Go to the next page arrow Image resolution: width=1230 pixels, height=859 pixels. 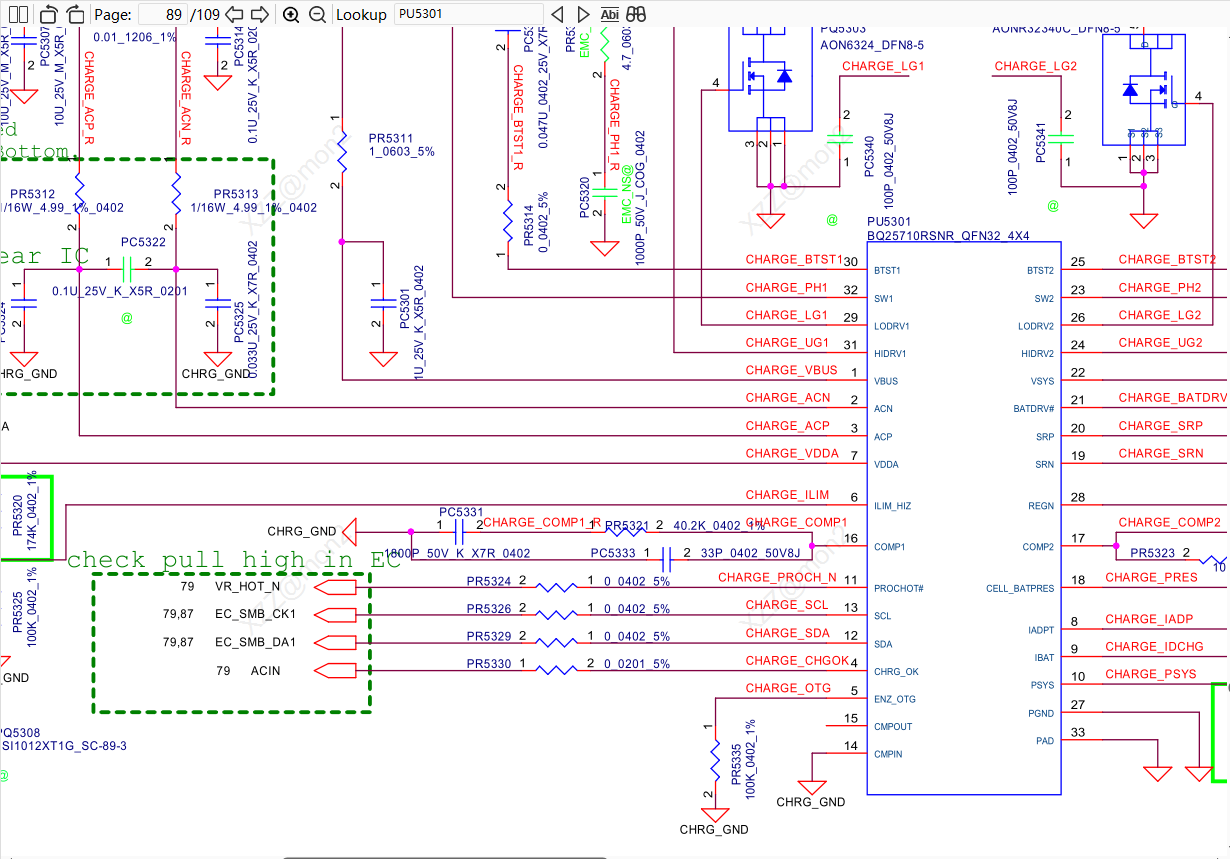pyautogui.click(x=259, y=14)
